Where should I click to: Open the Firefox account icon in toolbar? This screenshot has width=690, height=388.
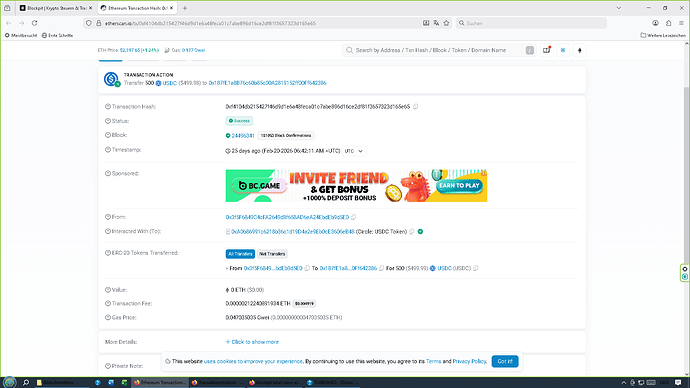click(655, 23)
